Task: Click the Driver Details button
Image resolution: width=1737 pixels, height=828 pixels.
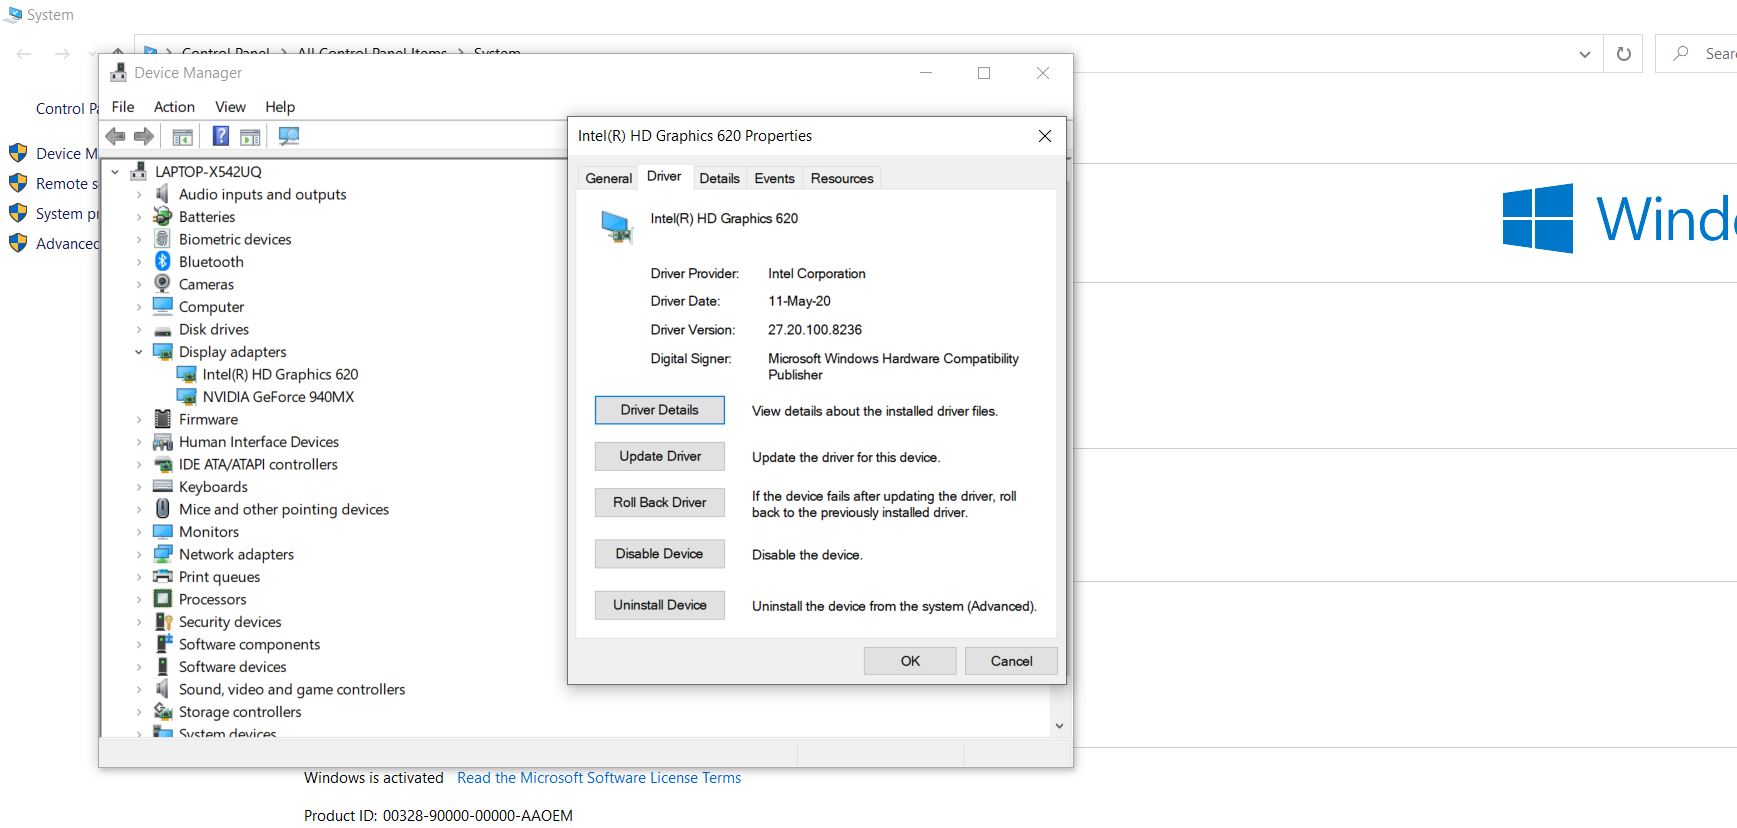Action: pos(660,410)
